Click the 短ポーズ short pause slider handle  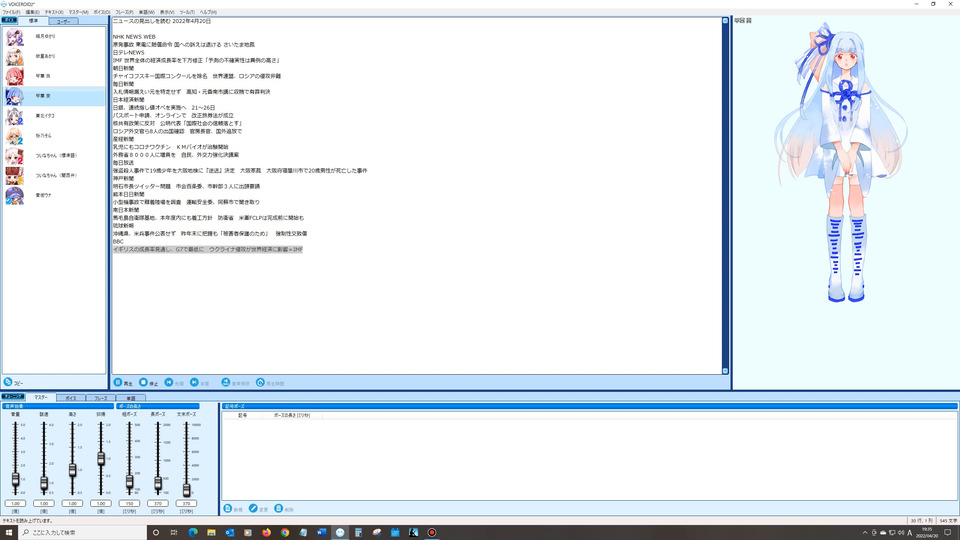click(x=129, y=482)
